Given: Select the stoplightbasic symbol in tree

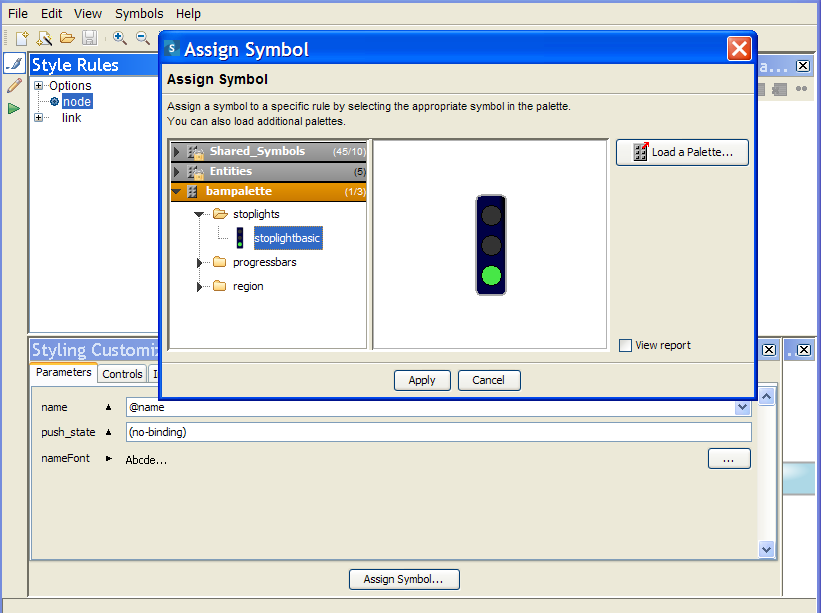Looking at the screenshot, I should pyautogui.click(x=286, y=238).
